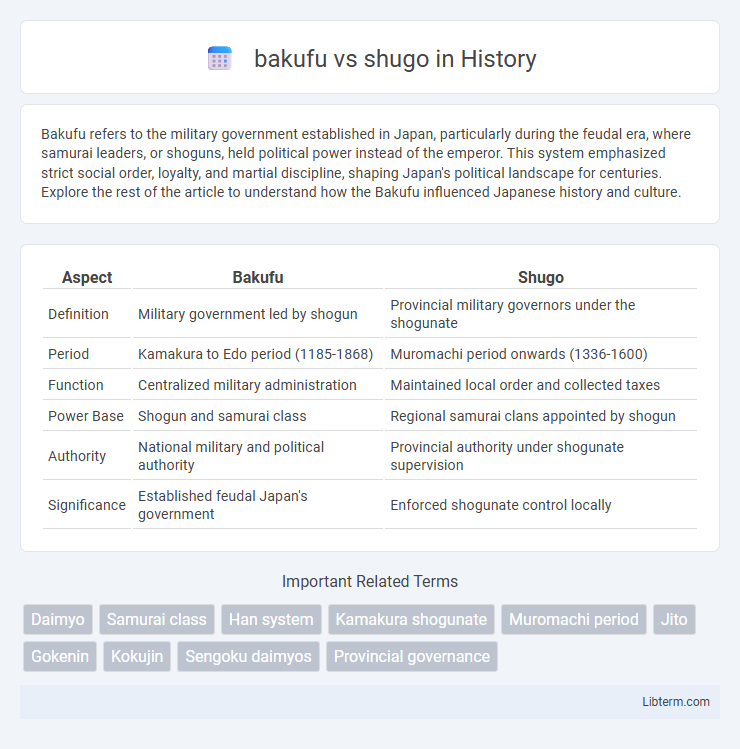
Task: Select the Muromachi period tag
Action: coord(574,620)
